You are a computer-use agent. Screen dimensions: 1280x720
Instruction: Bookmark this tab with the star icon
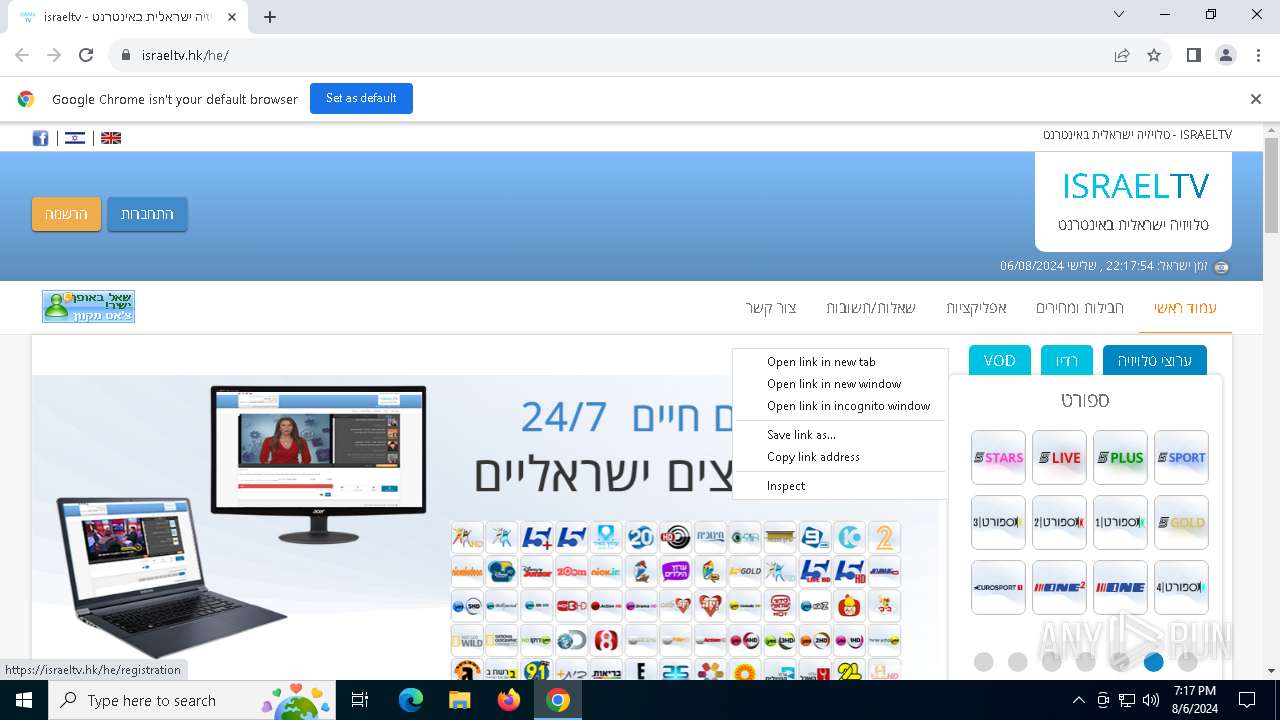(1154, 55)
